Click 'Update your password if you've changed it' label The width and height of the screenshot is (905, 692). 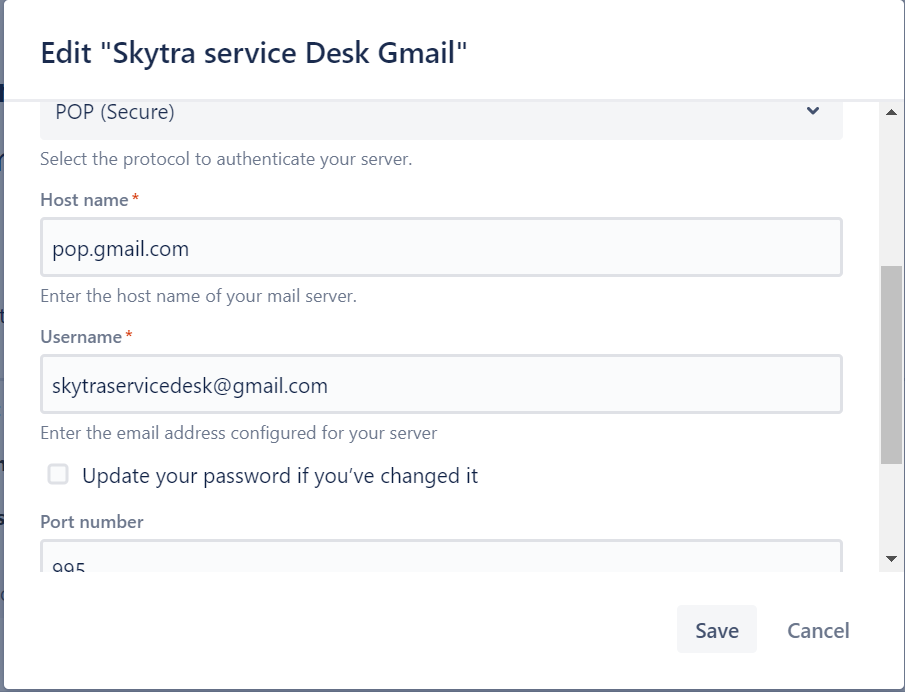point(280,476)
